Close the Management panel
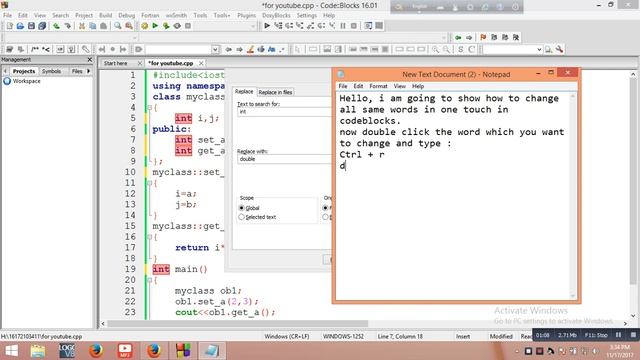The image size is (640, 360). (x=90, y=60)
